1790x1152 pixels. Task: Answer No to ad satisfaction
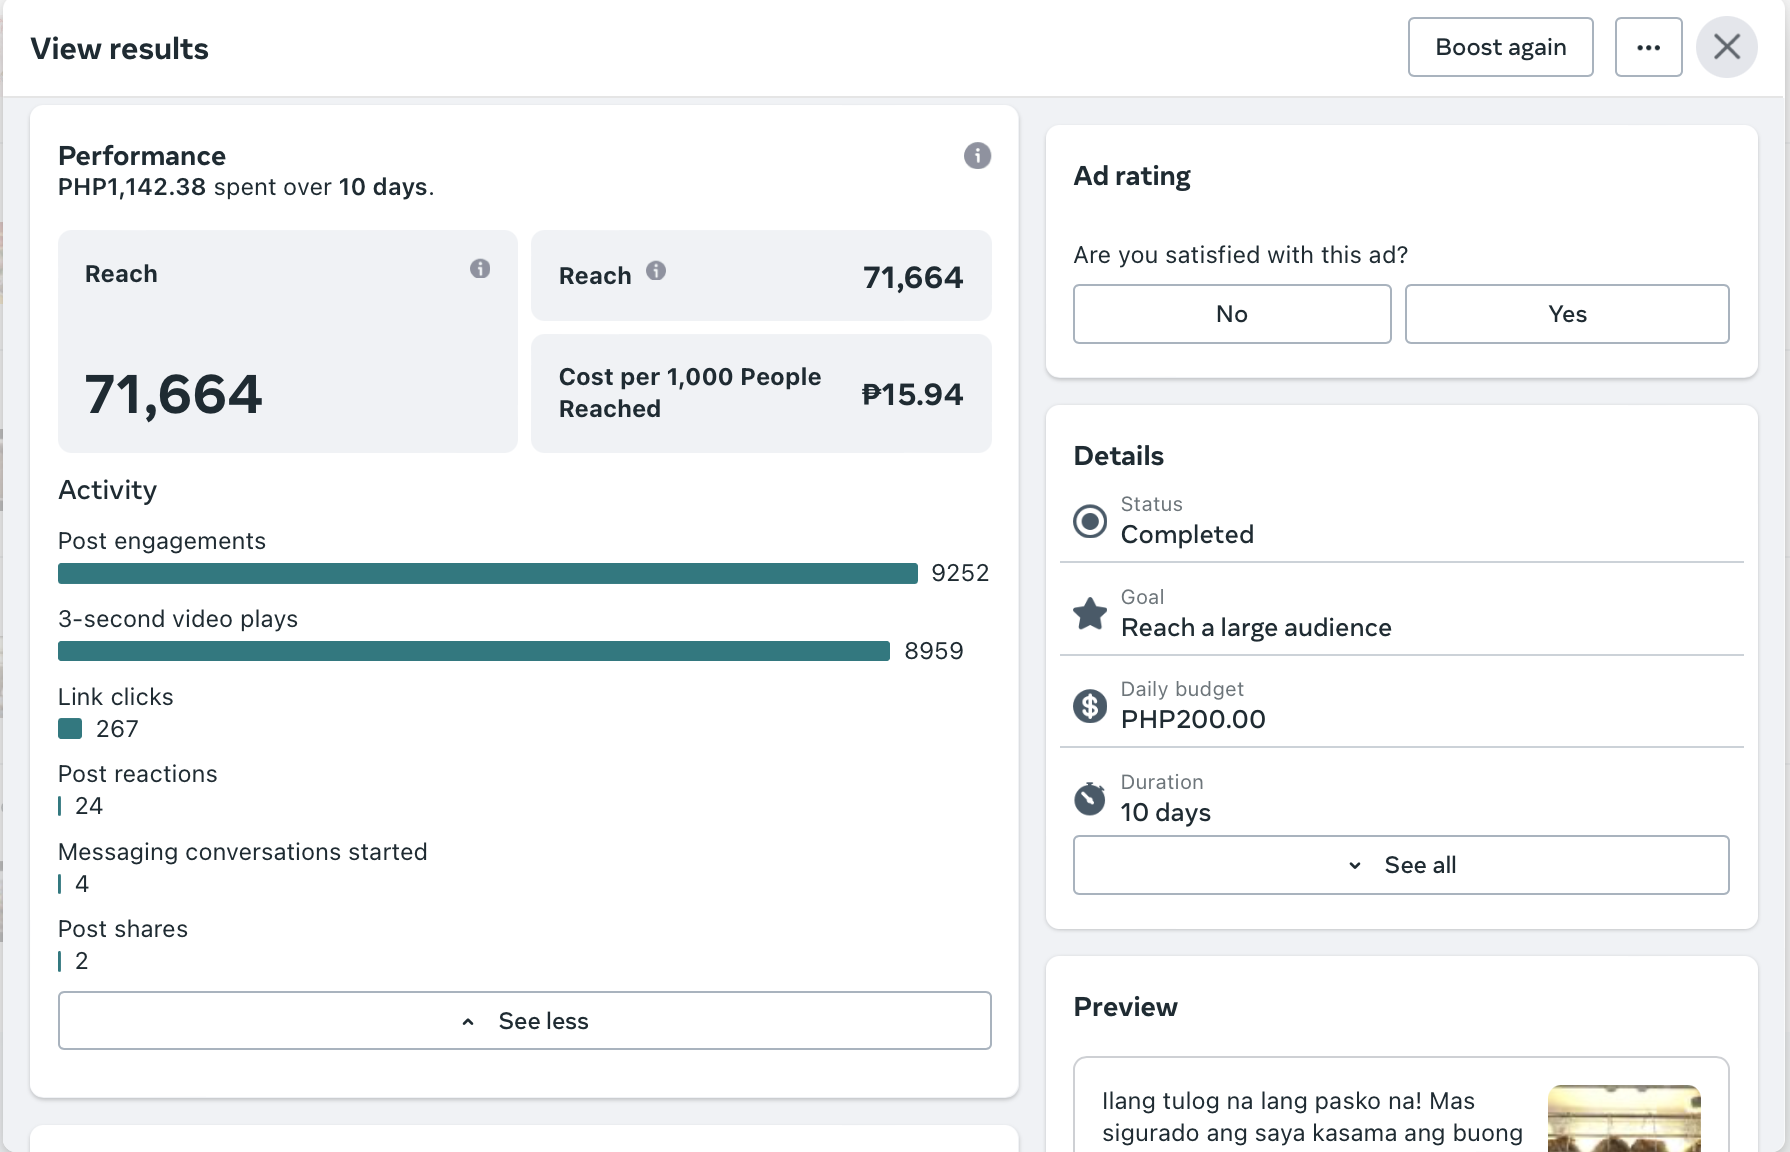(x=1231, y=314)
